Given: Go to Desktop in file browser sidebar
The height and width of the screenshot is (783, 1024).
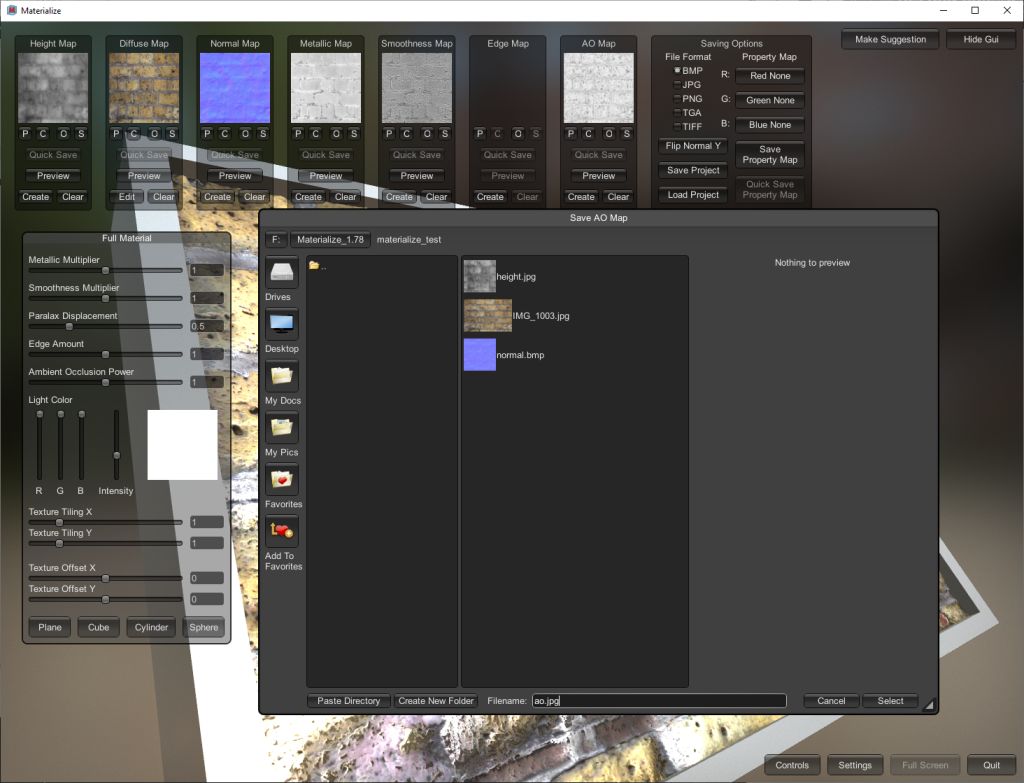Looking at the screenshot, I should (x=281, y=324).
